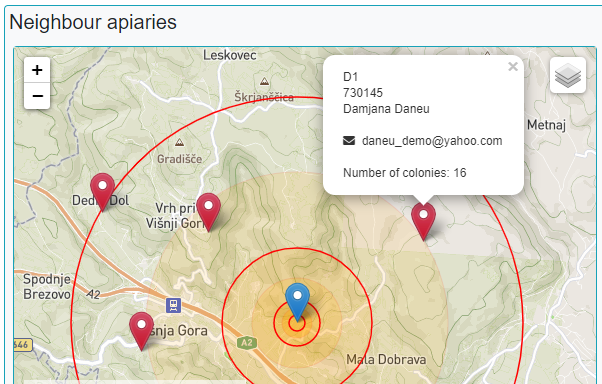Click the yellow 646 road shield
Image resolution: width=602 pixels, height=384 pixels.
[22, 344]
